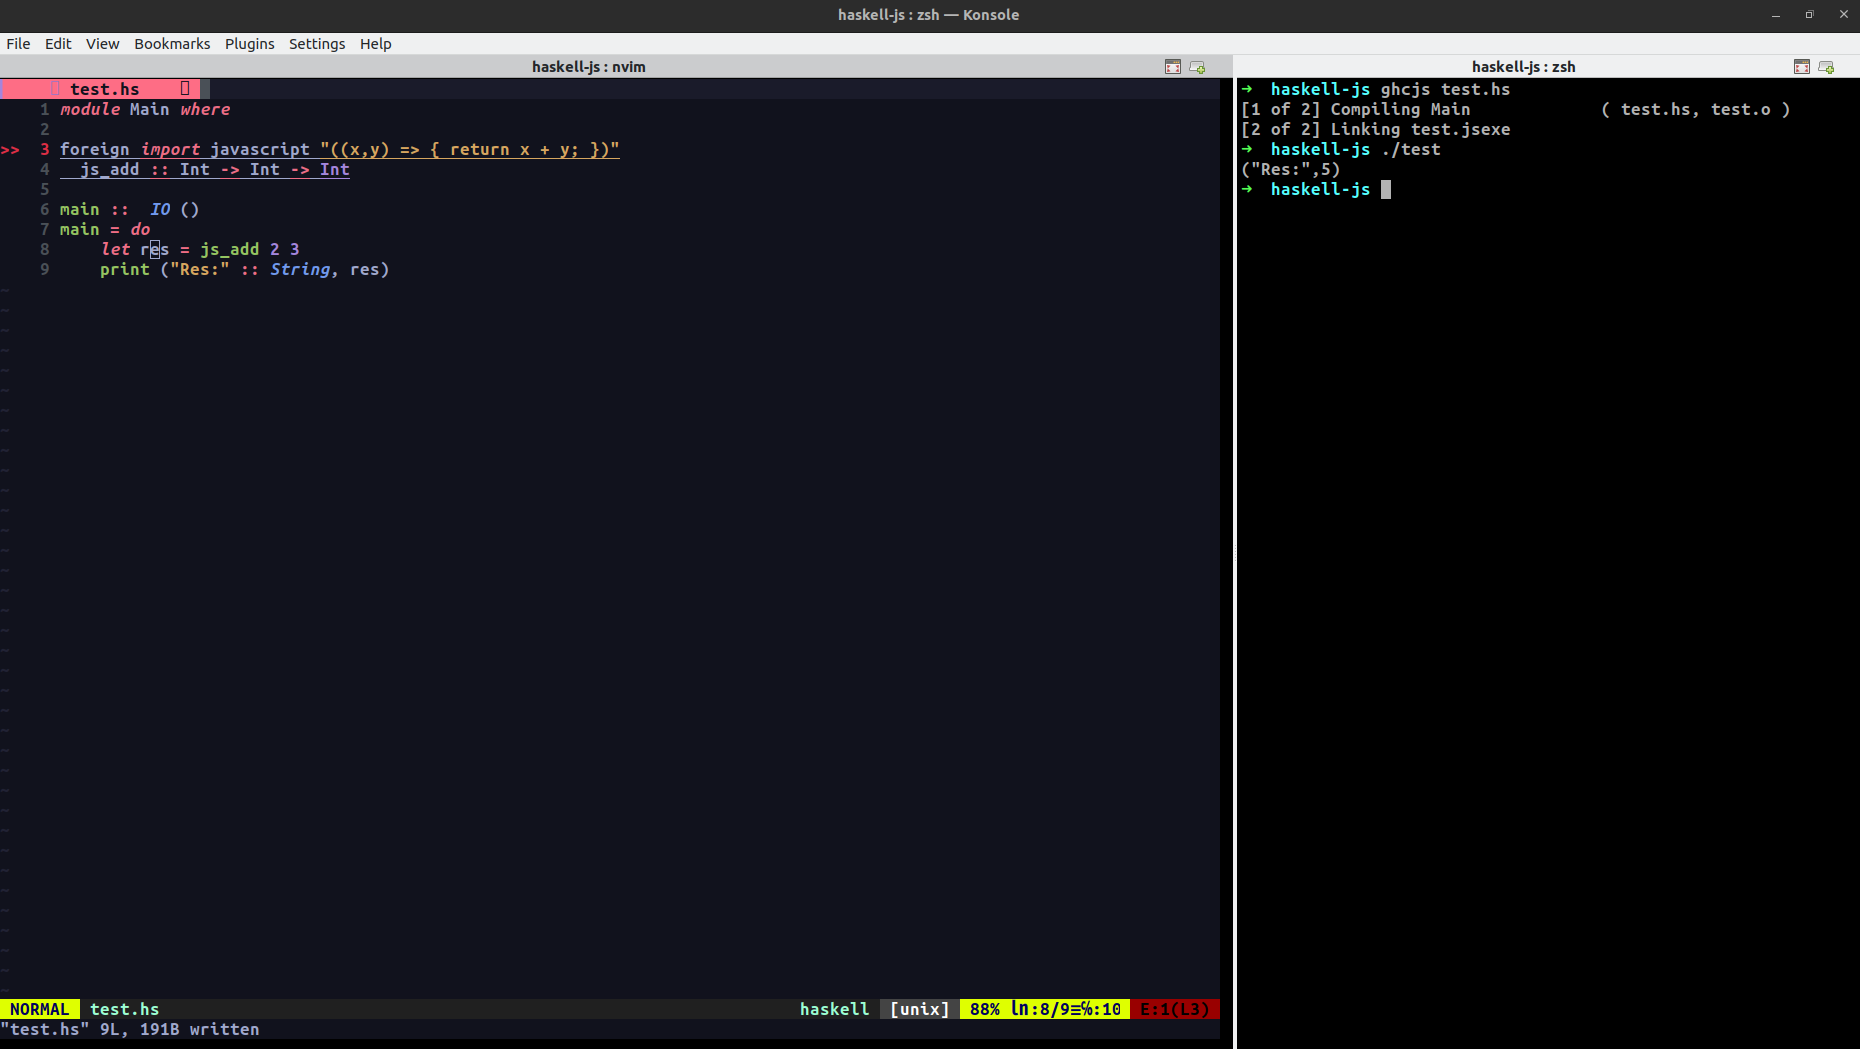
Task: Click the JavaScript lambda string on line 3
Action: tap(470, 149)
